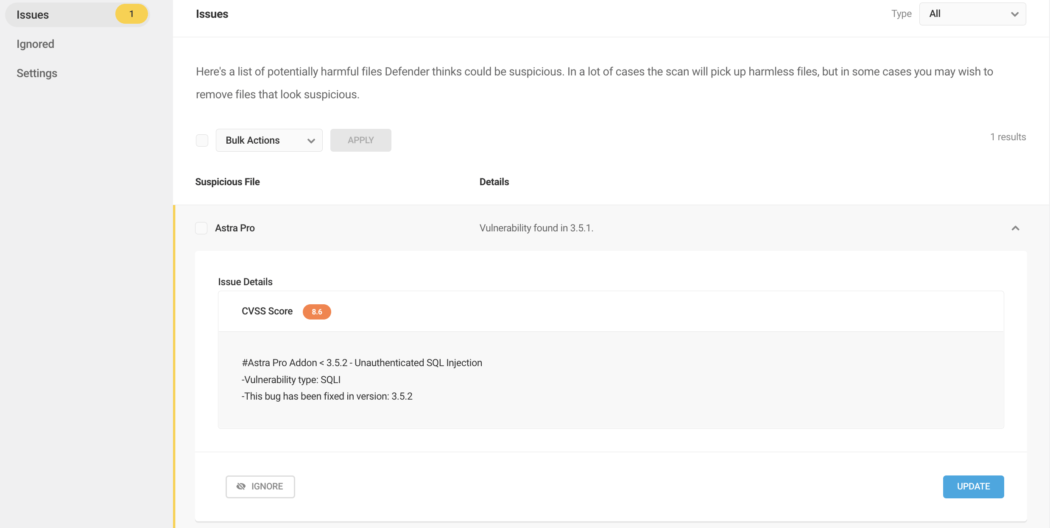1050x528 pixels.
Task: Click the Issue Details section label
Action: [x=245, y=281]
